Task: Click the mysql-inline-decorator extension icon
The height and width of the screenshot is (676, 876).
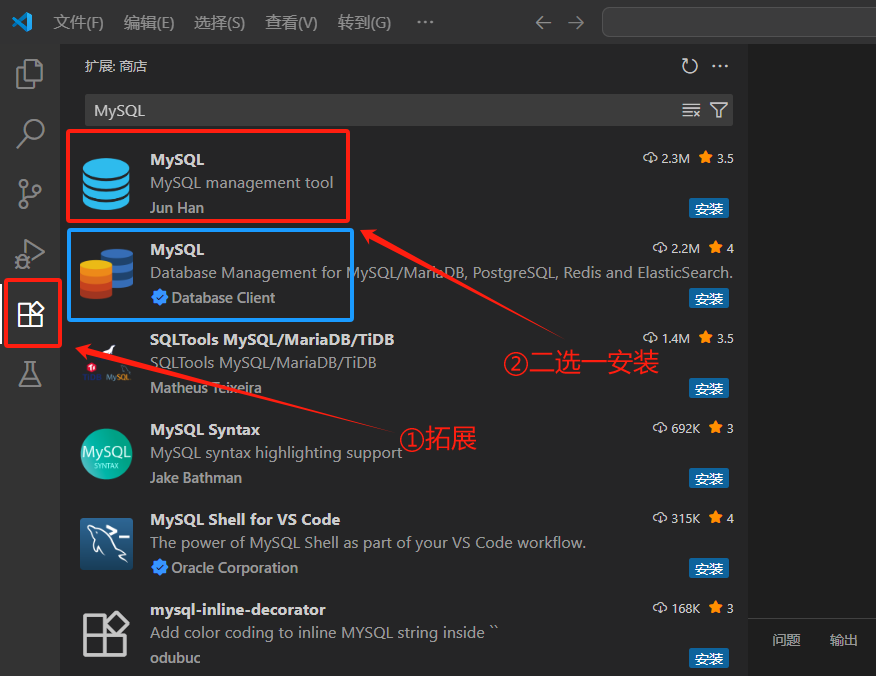Action: 106,634
